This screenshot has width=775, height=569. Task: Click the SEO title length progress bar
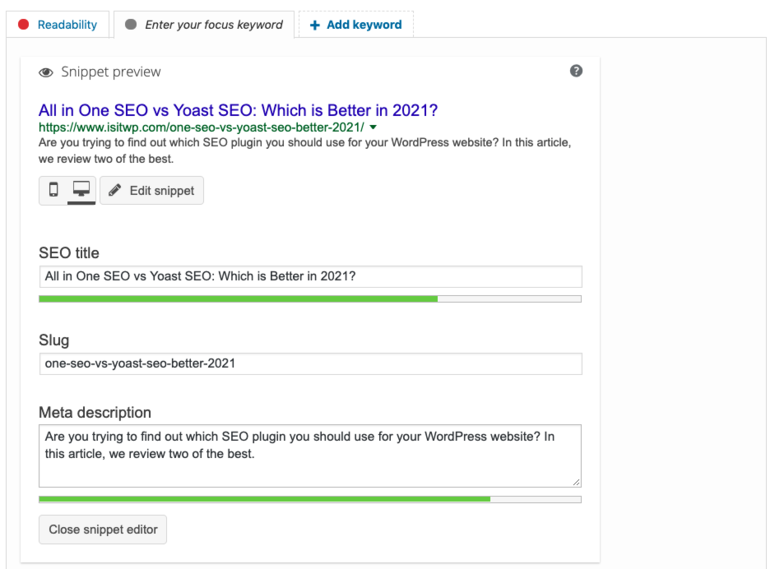[310, 299]
